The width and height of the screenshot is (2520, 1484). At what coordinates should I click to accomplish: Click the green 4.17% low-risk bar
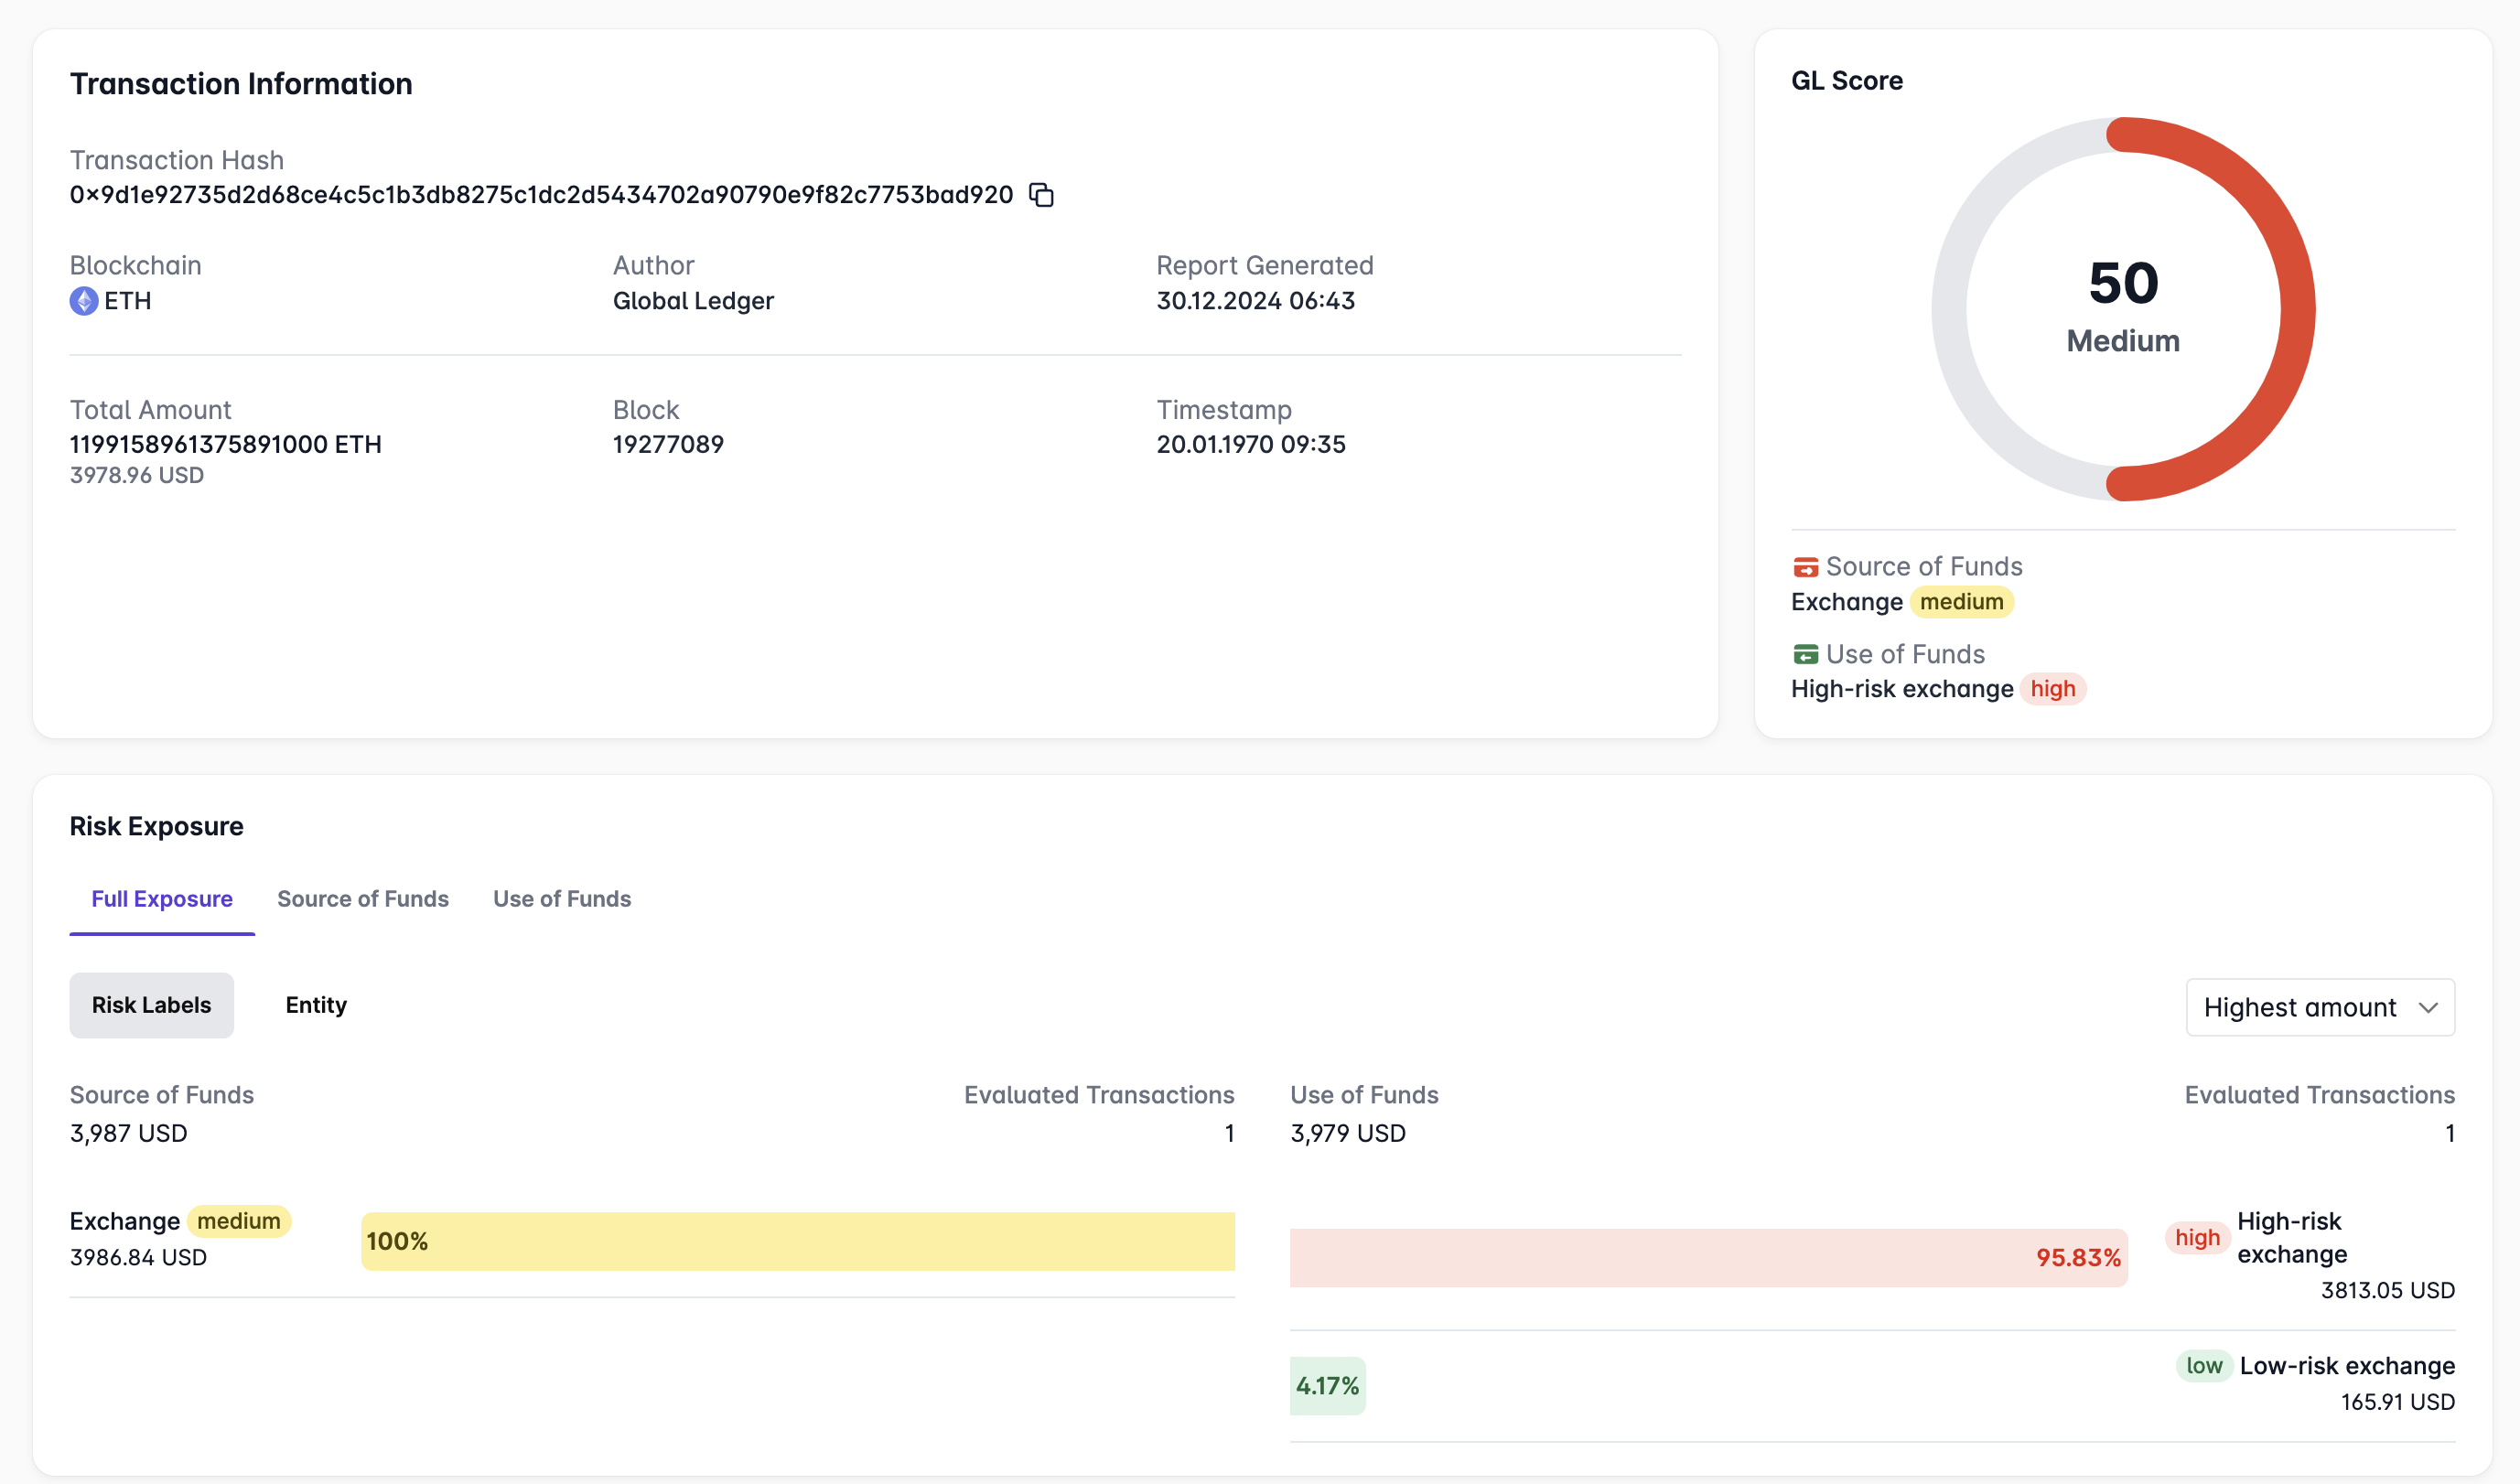1327,1386
